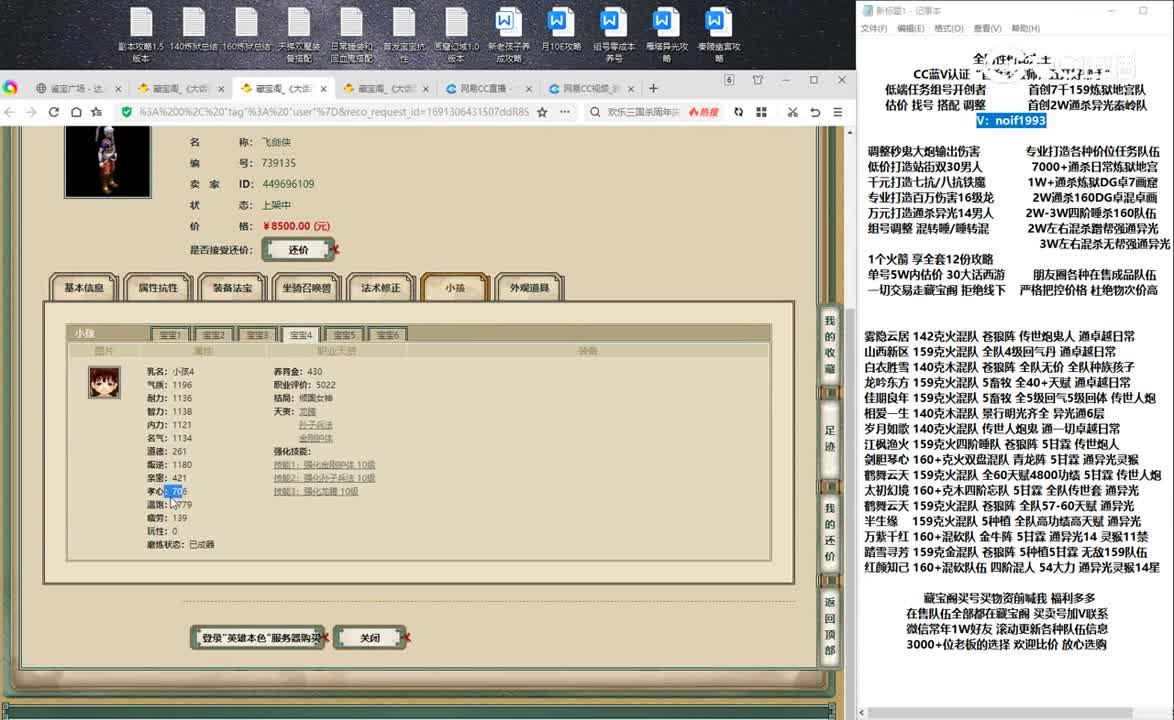
Task: Open desktop file 160炼狱总结
Action: click(246, 30)
